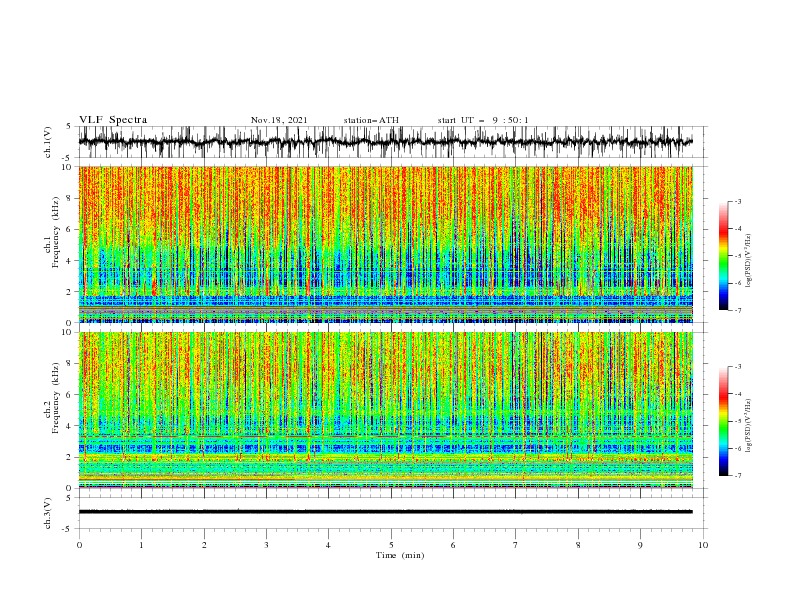Screen dimensions: 792x612
Task: Click time axis tick label "7"
Action: click(x=516, y=545)
